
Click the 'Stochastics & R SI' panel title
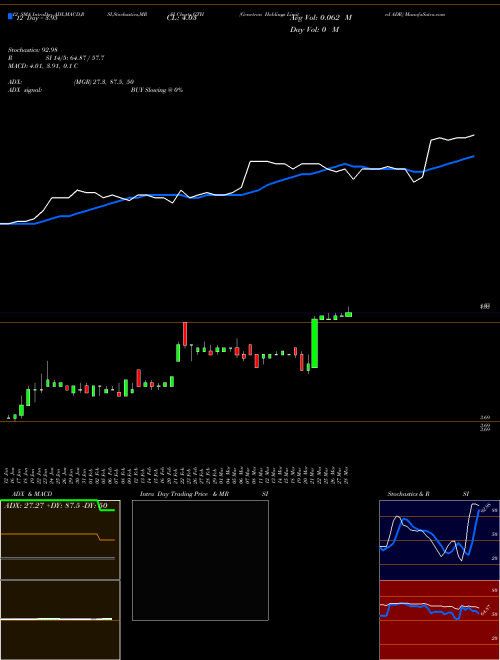tap(428, 494)
